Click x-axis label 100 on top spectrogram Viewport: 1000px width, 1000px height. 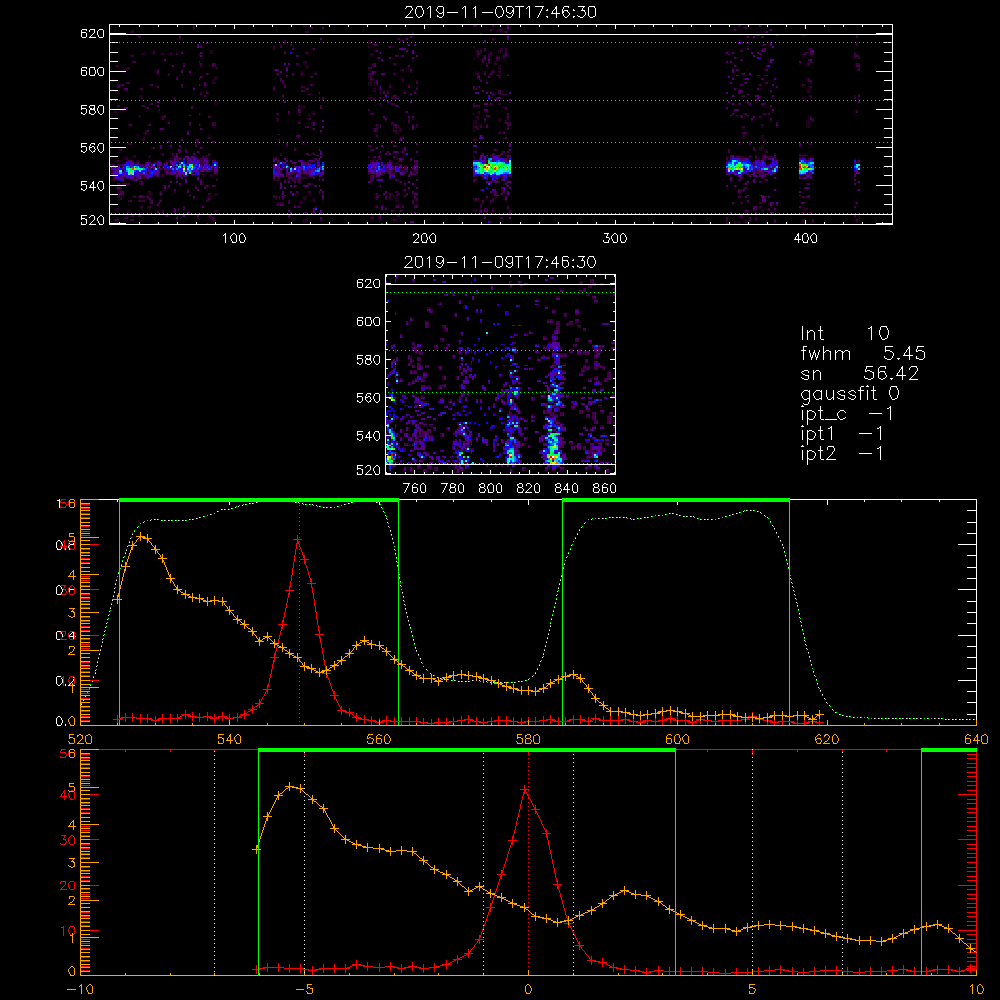click(234, 238)
